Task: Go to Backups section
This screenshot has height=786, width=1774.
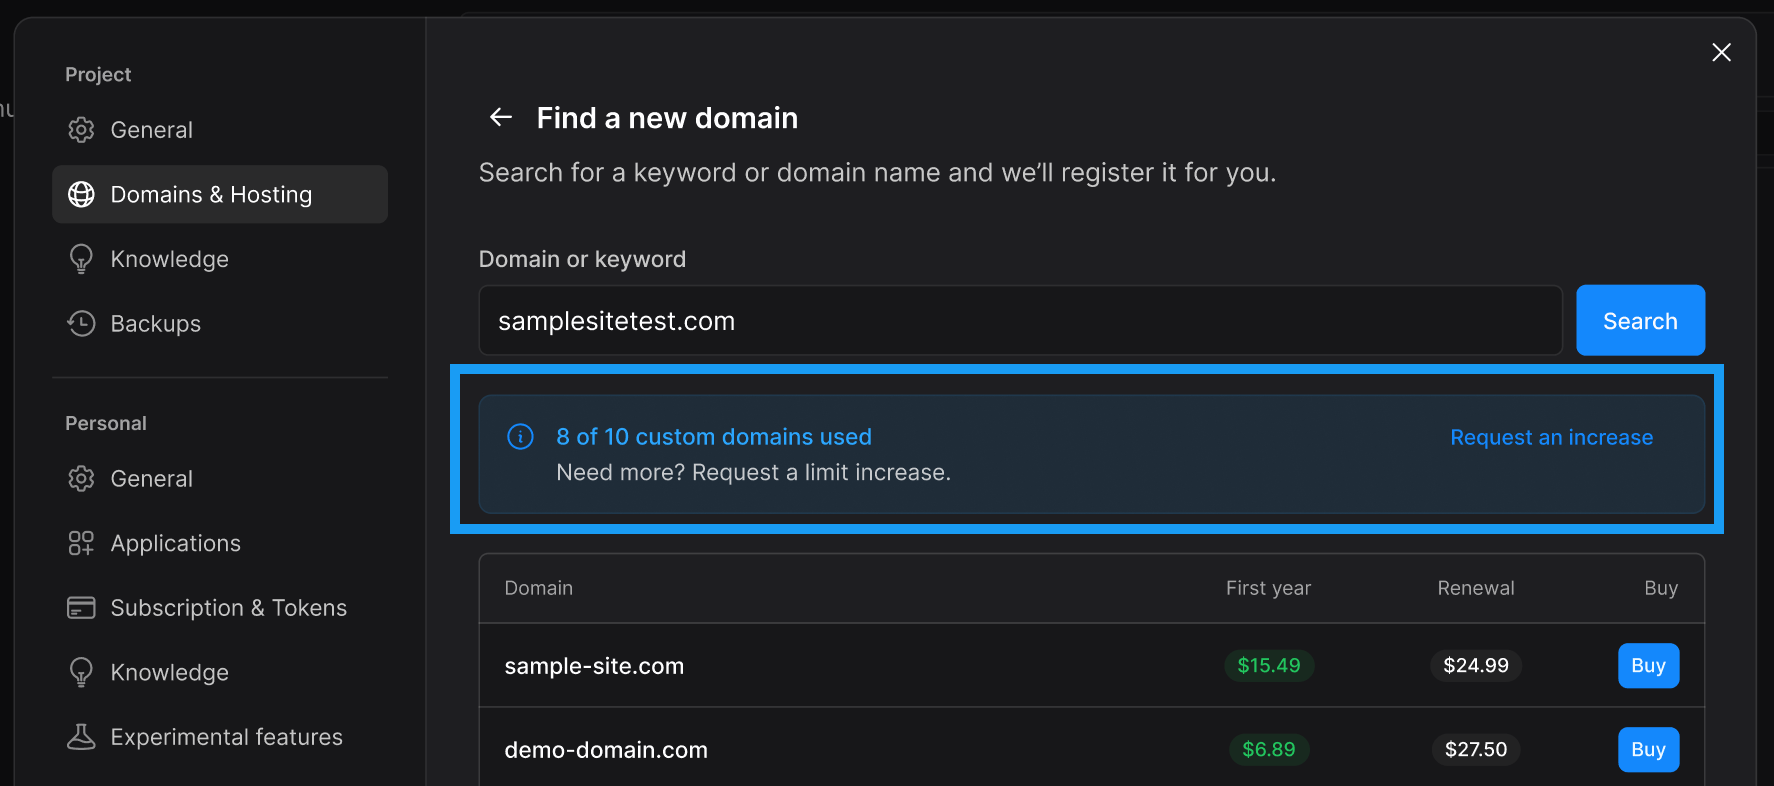Action: click(x=155, y=324)
